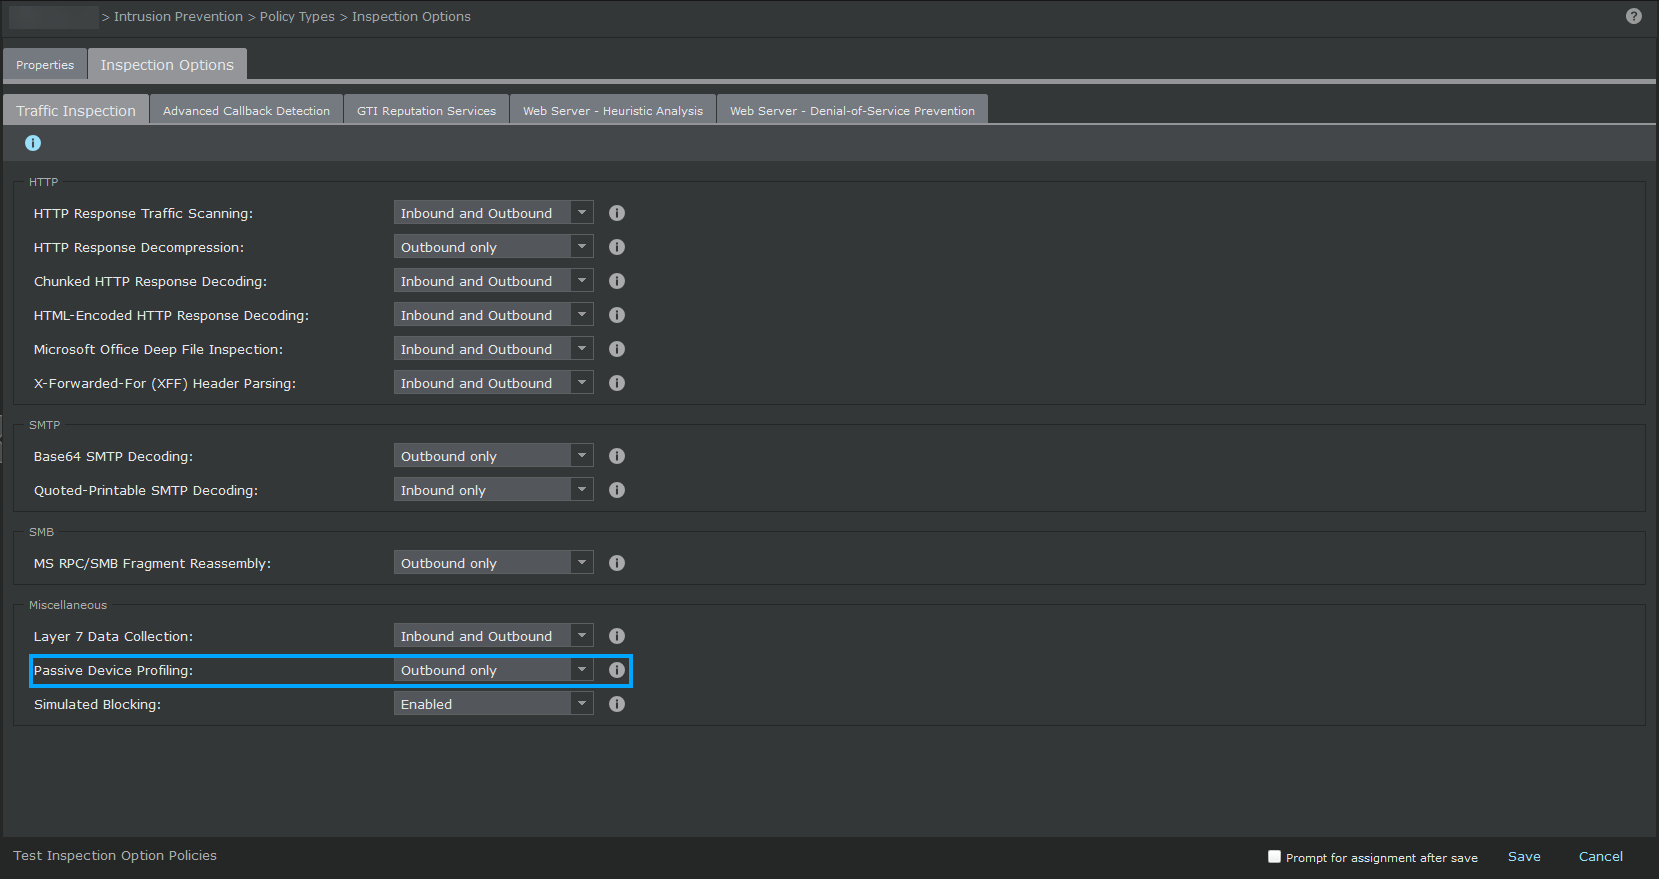Open the help question mark icon

tap(1633, 16)
